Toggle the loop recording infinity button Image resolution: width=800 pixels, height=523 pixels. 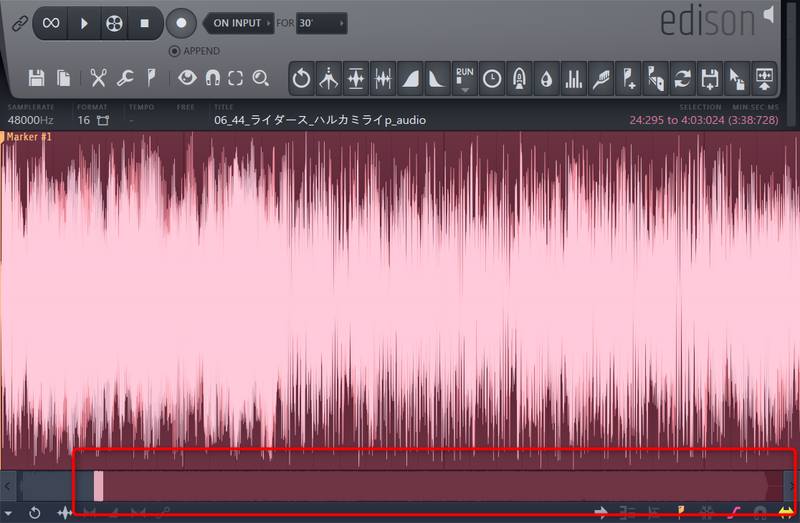coord(50,22)
